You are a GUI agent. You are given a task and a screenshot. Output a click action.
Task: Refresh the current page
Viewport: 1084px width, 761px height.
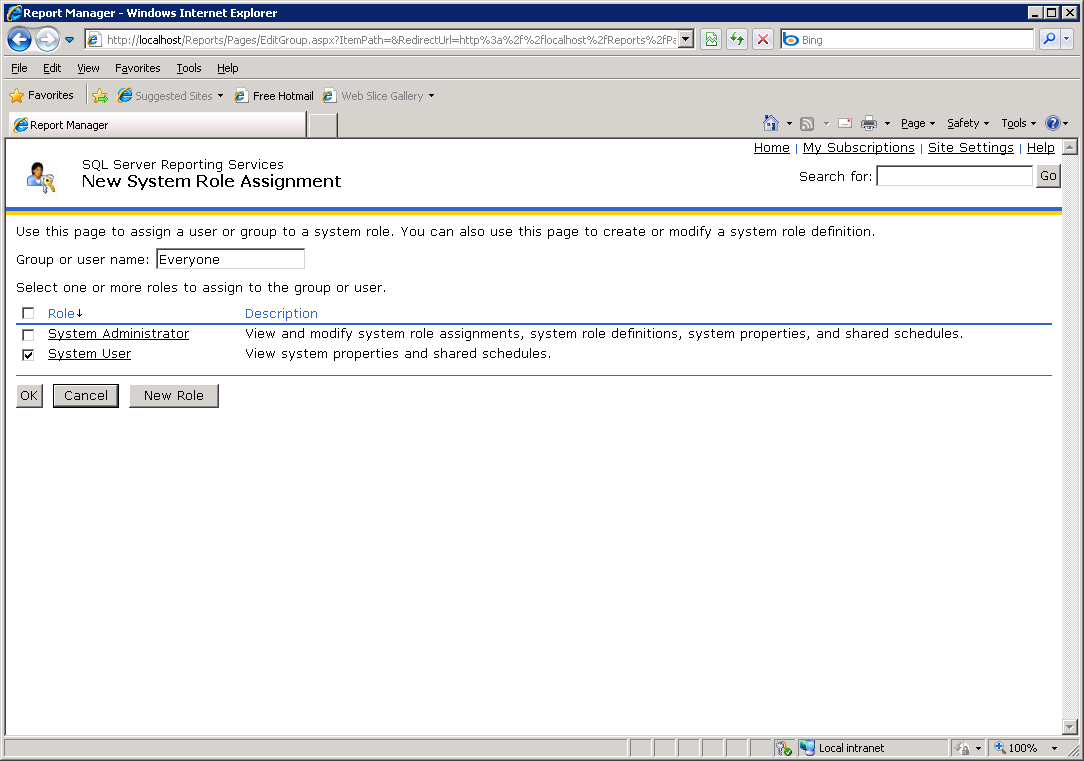(x=739, y=39)
